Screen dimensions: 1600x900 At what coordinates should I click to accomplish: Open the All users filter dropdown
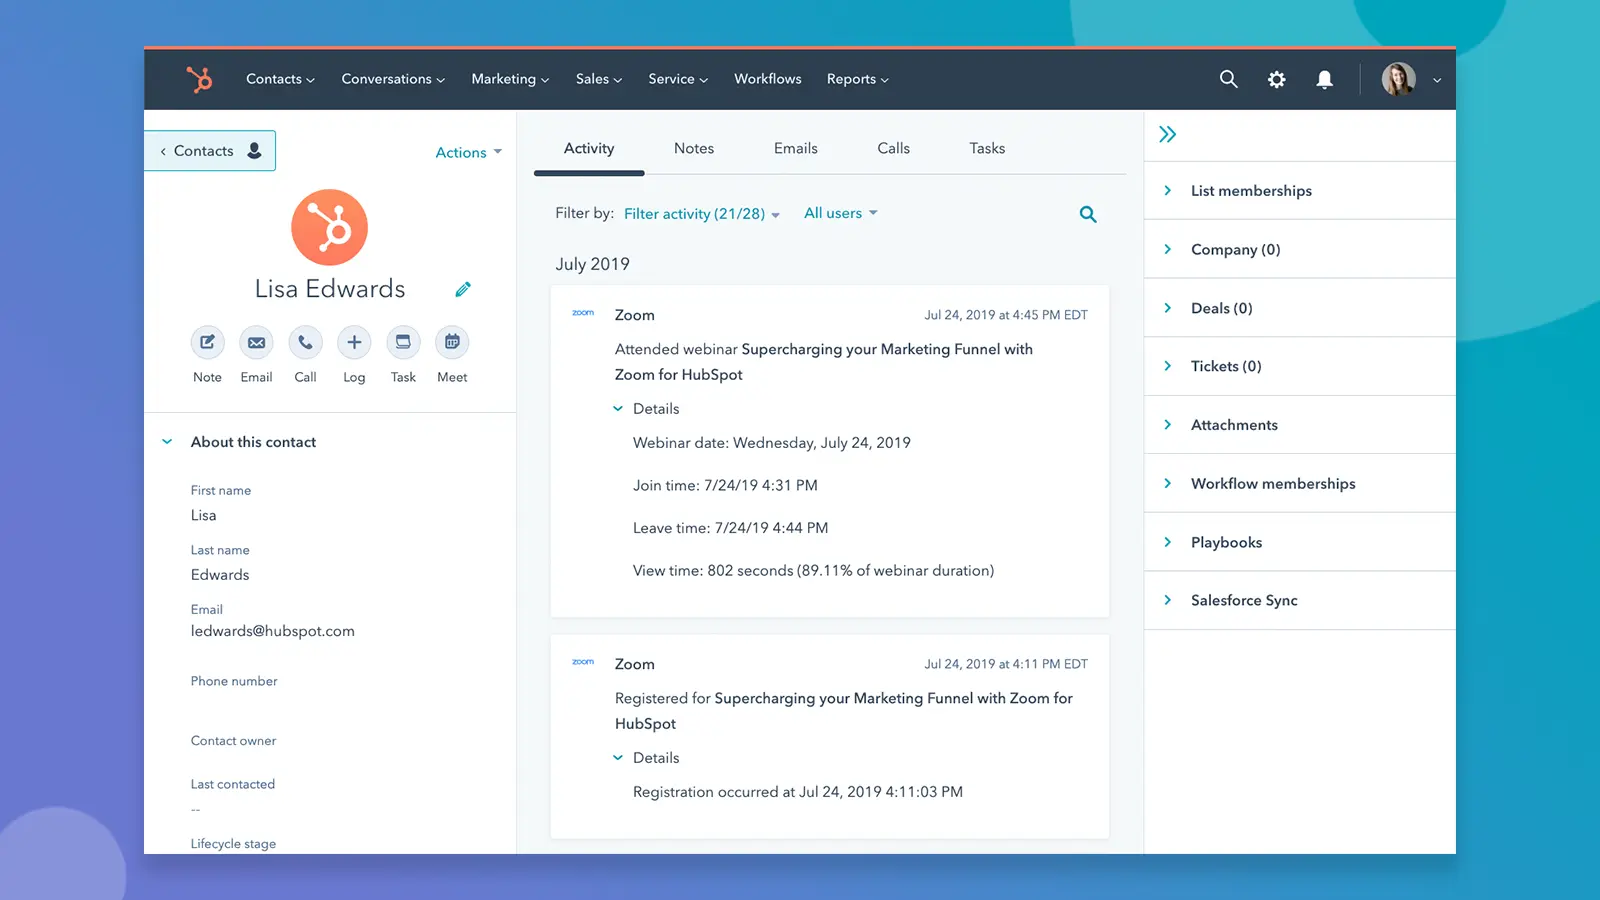pyautogui.click(x=841, y=213)
